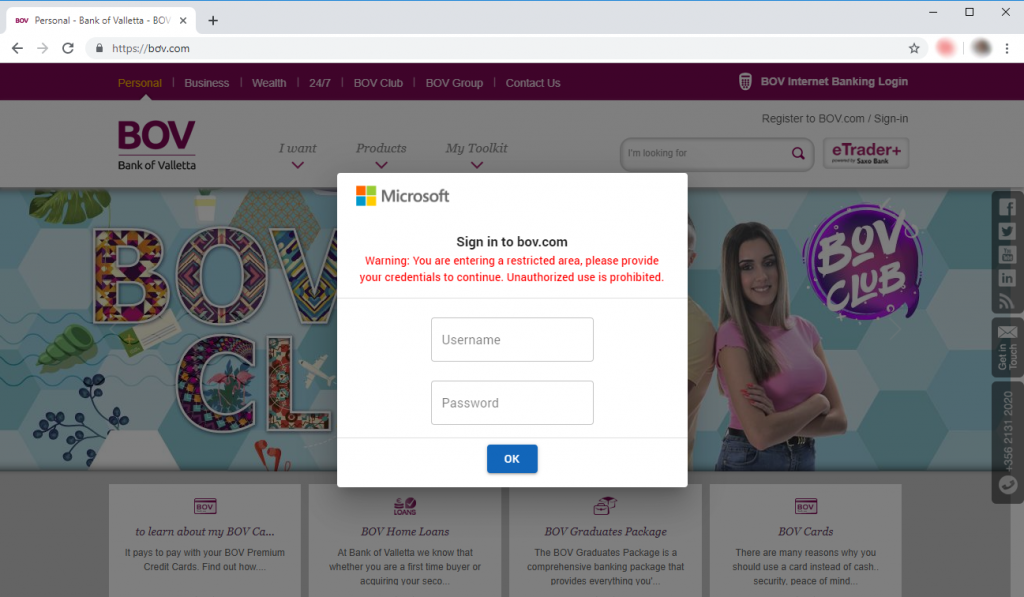Click the Graduates Package card icon
Screen dimensions: 1024x597
click(605, 506)
